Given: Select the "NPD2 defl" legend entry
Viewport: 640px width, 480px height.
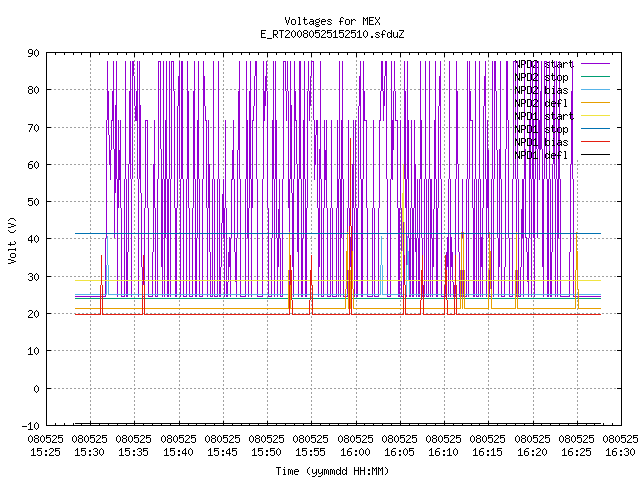Looking at the screenshot, I should click(x=541, y=103).
